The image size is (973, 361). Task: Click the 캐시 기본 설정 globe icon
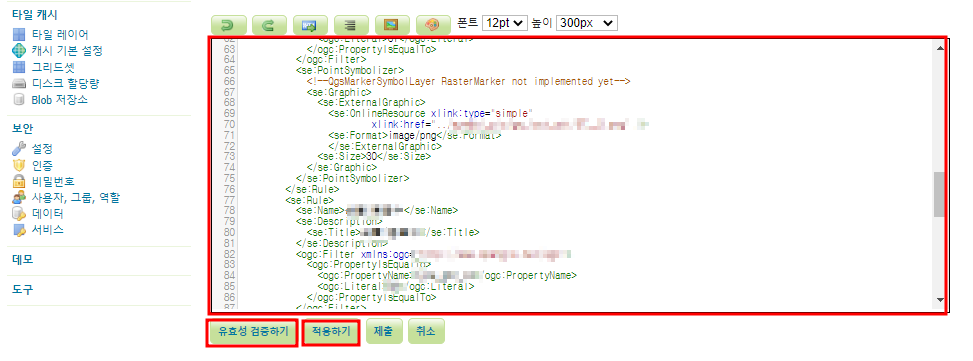tap(19, 51)
